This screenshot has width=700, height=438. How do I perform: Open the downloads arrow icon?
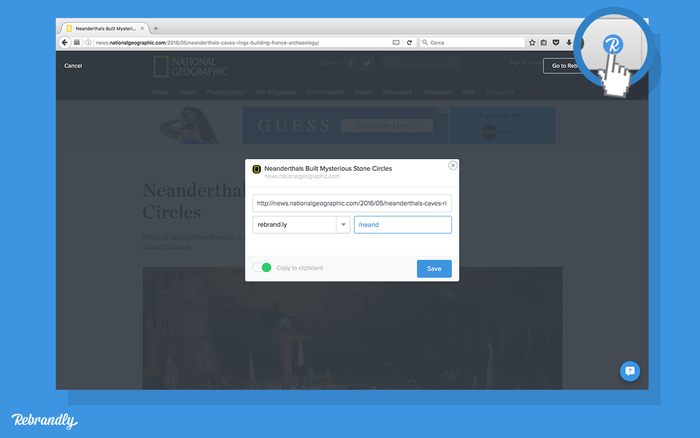(569, 42)
